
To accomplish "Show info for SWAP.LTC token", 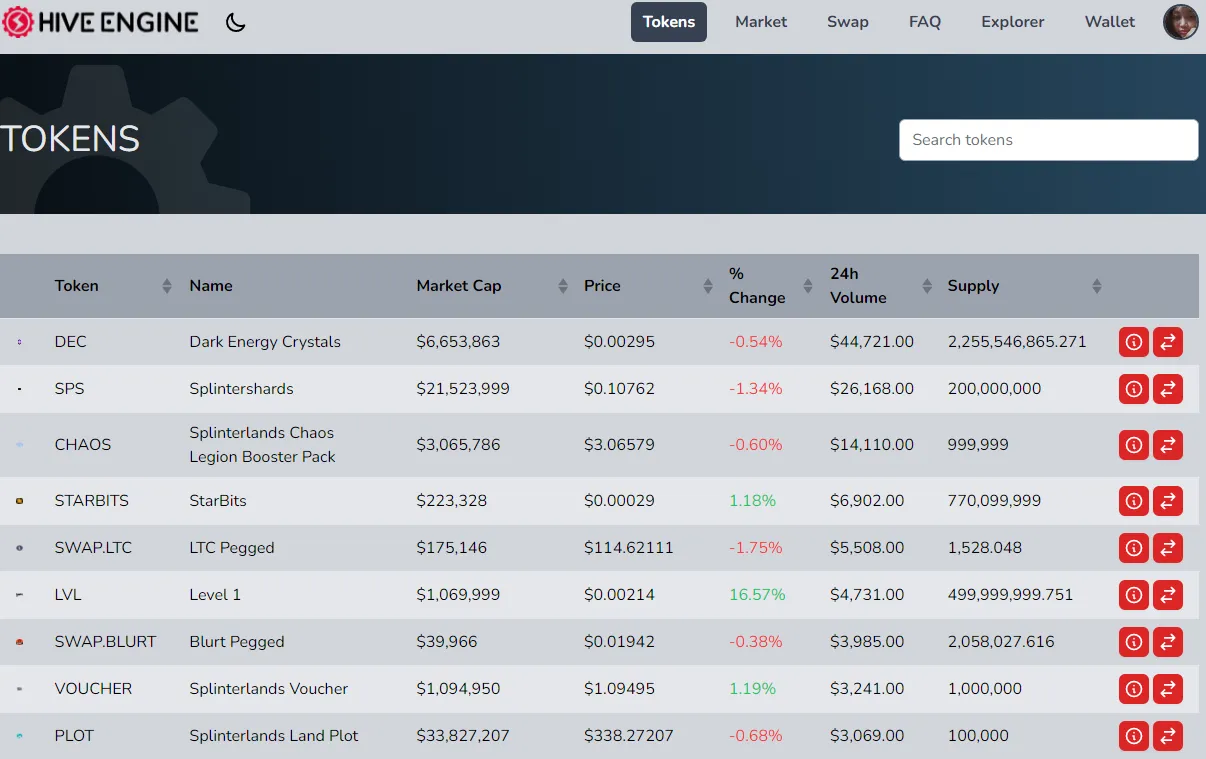I will [1134, 548].
